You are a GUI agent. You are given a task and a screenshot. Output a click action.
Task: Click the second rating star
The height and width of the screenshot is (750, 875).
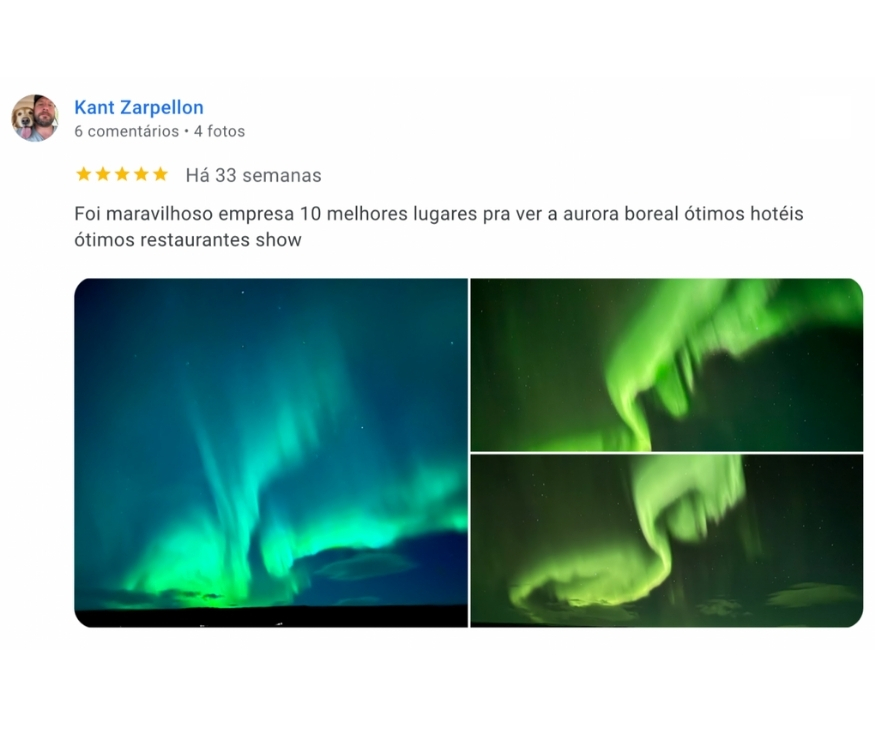(x=103, y=174)
